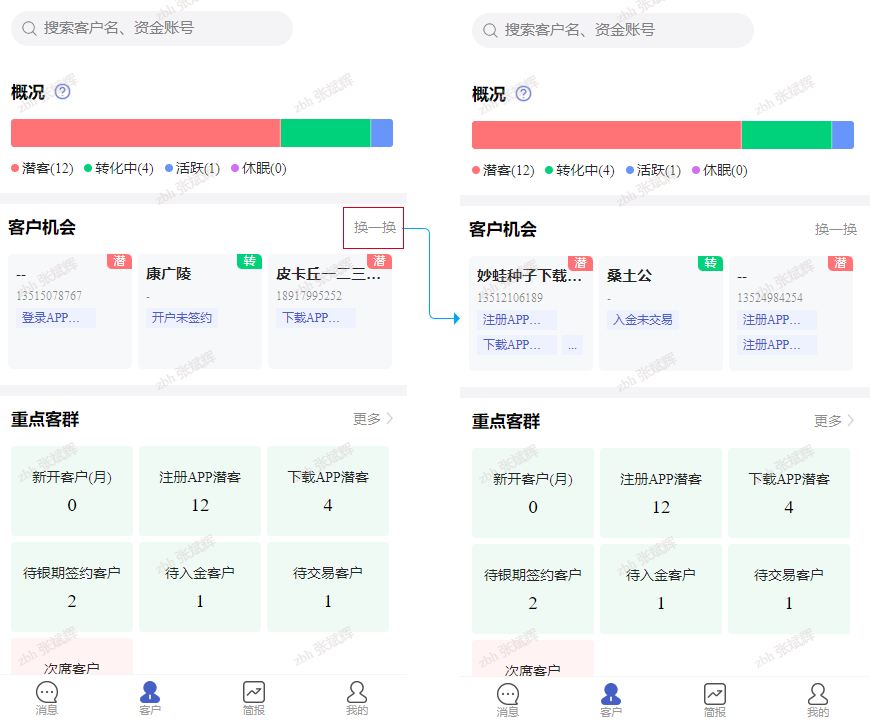Click the 转 badge on 桑土公 card
Screen dimensions: 870x725
(x=710, y=263)
